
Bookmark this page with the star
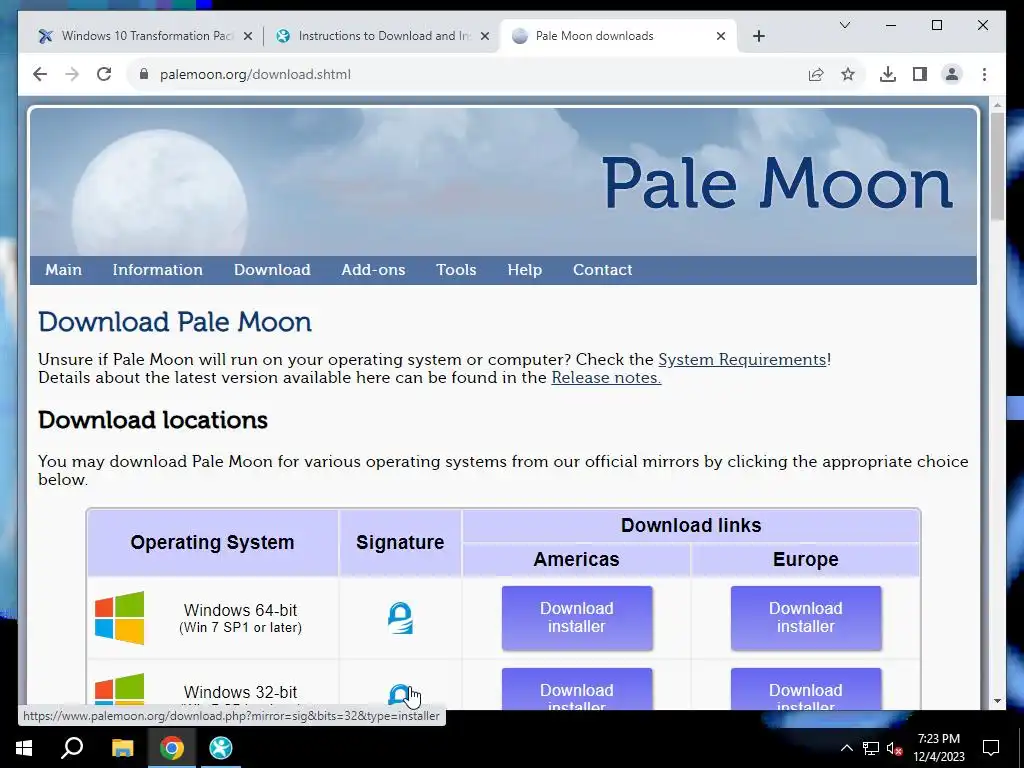[848, 74]
